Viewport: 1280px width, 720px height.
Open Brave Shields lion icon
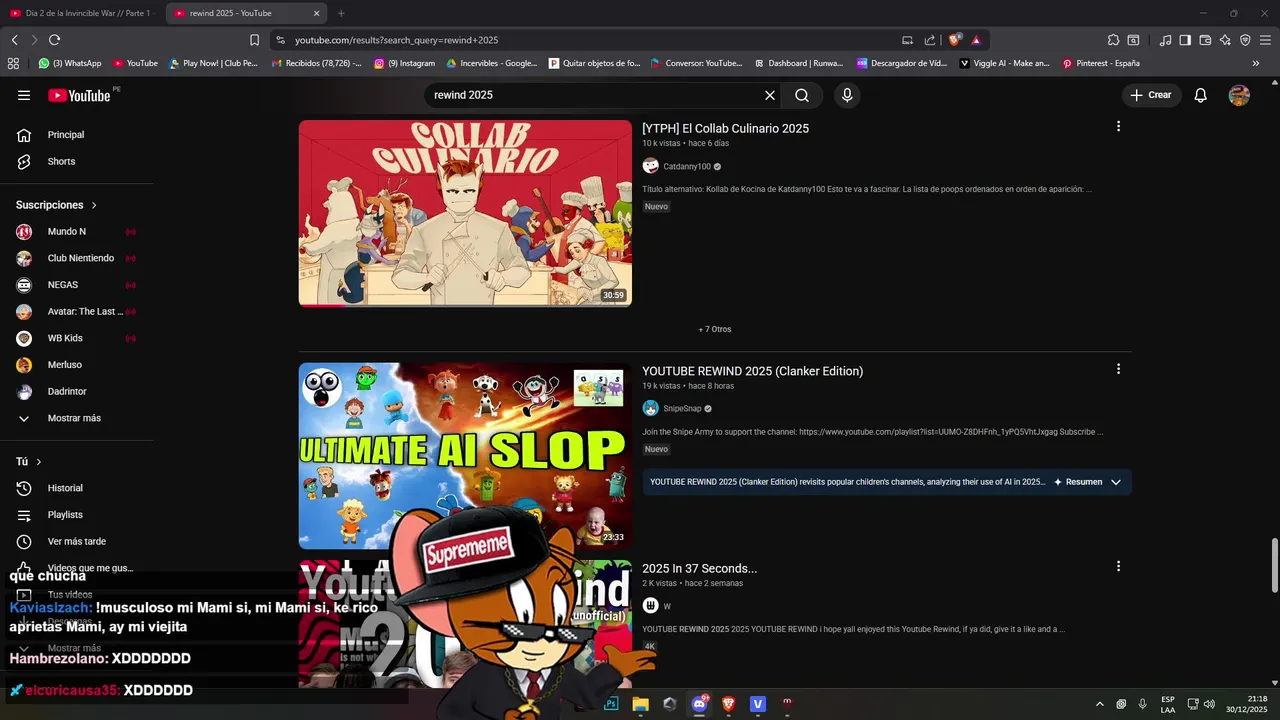954,40
